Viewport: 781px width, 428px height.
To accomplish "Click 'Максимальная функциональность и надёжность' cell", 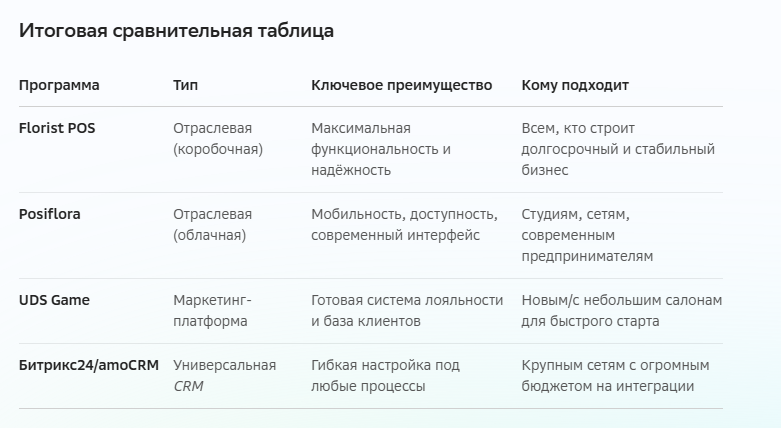I will click(381, 149).
